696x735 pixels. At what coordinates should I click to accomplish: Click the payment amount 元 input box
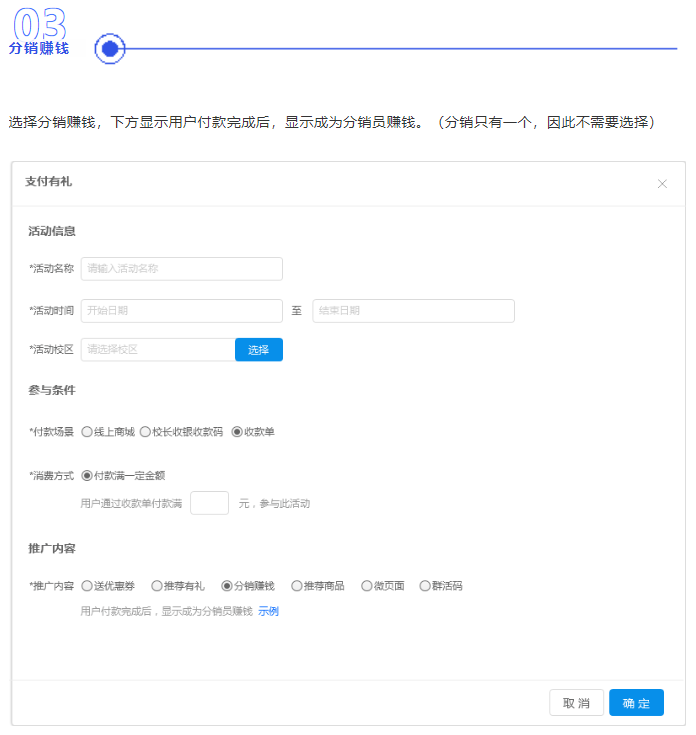(x=209, y=503)
